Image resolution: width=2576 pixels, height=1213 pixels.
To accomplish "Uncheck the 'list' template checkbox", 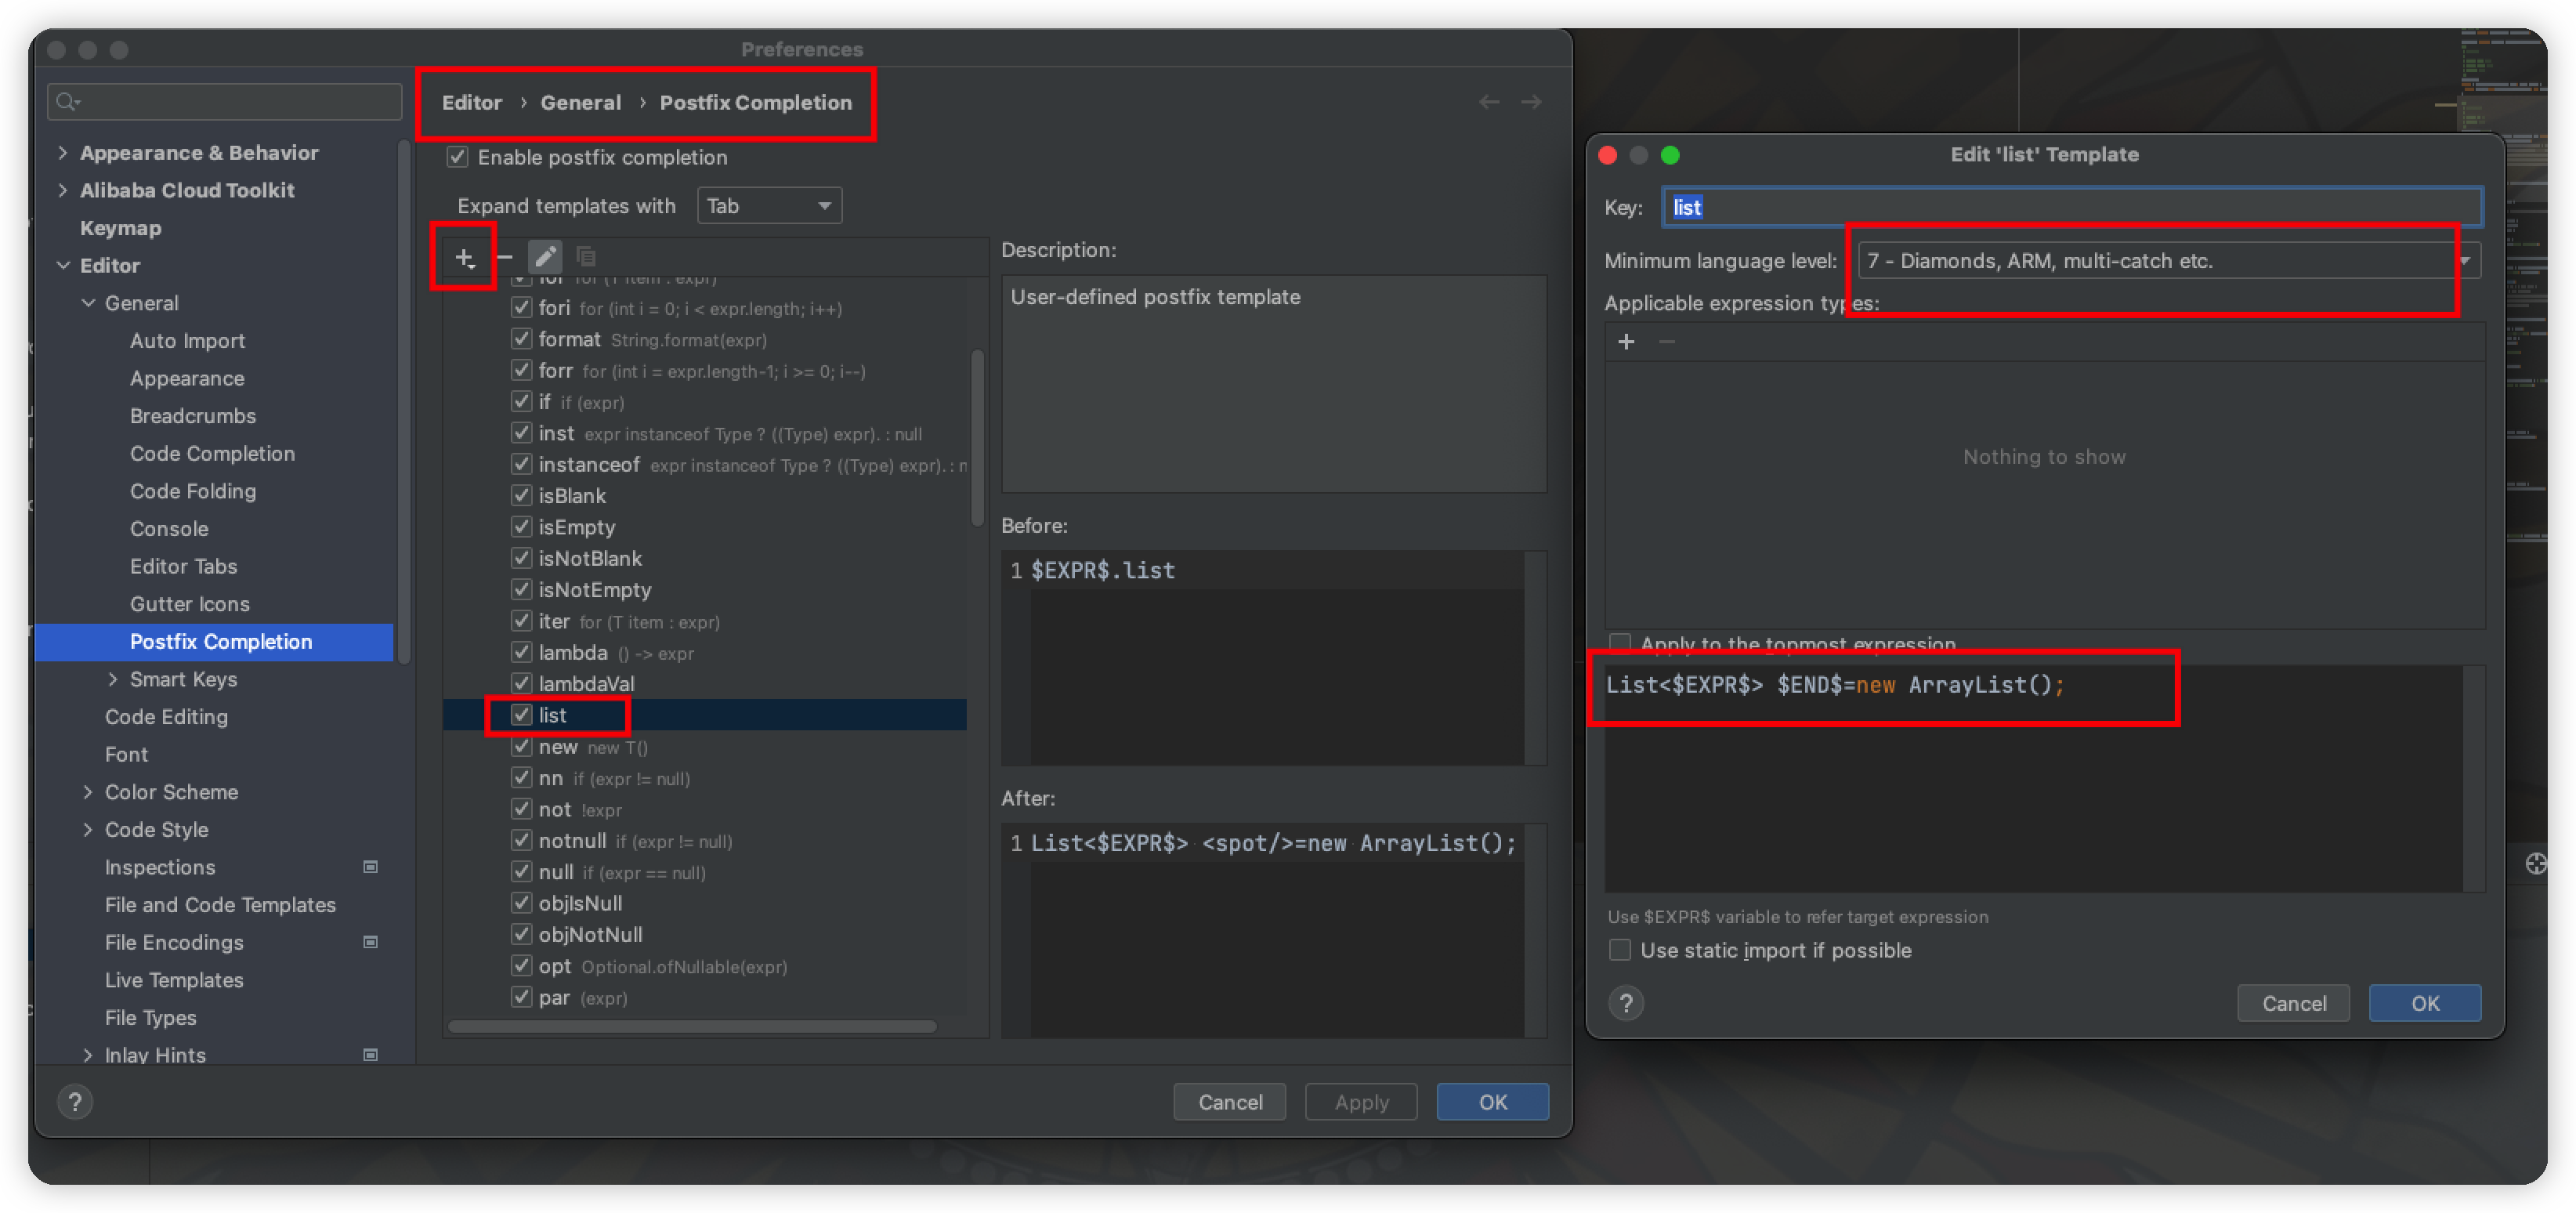I will tap(521, 715).
